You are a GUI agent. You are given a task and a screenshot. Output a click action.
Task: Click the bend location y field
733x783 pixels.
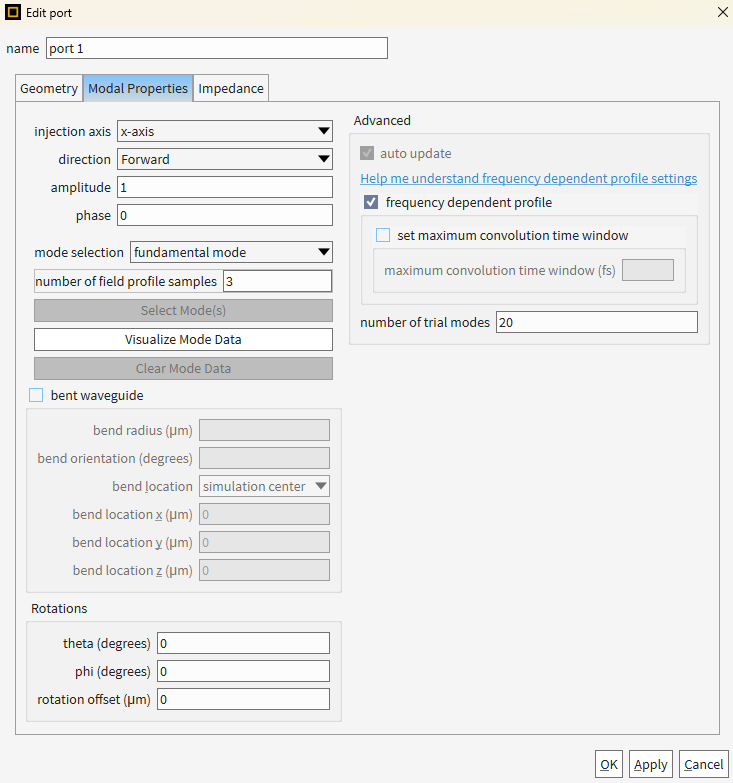click(264, 542)
